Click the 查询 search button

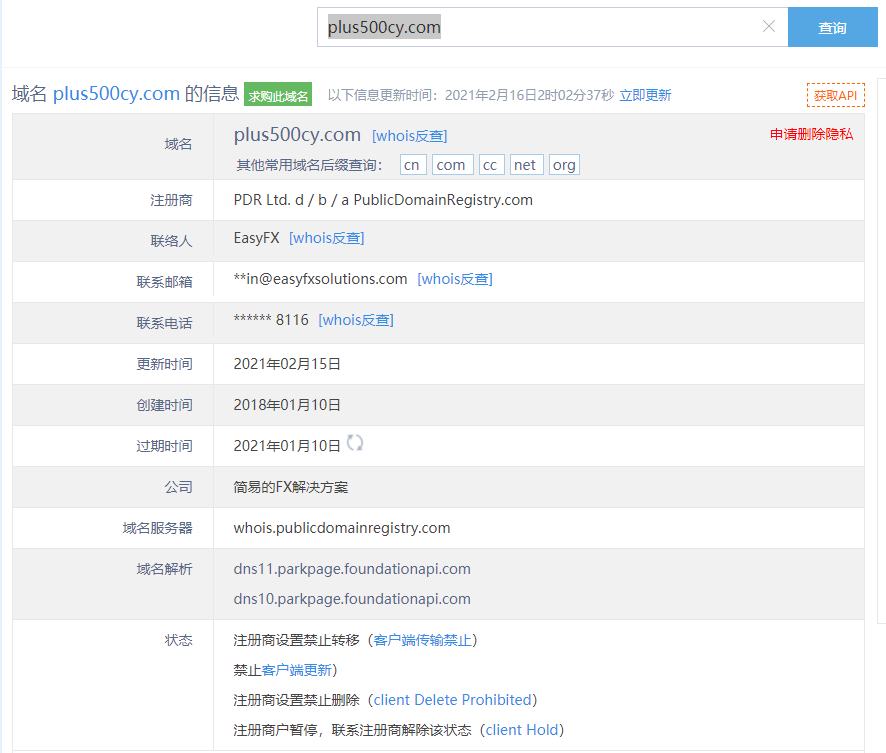[x=832, y=28]
